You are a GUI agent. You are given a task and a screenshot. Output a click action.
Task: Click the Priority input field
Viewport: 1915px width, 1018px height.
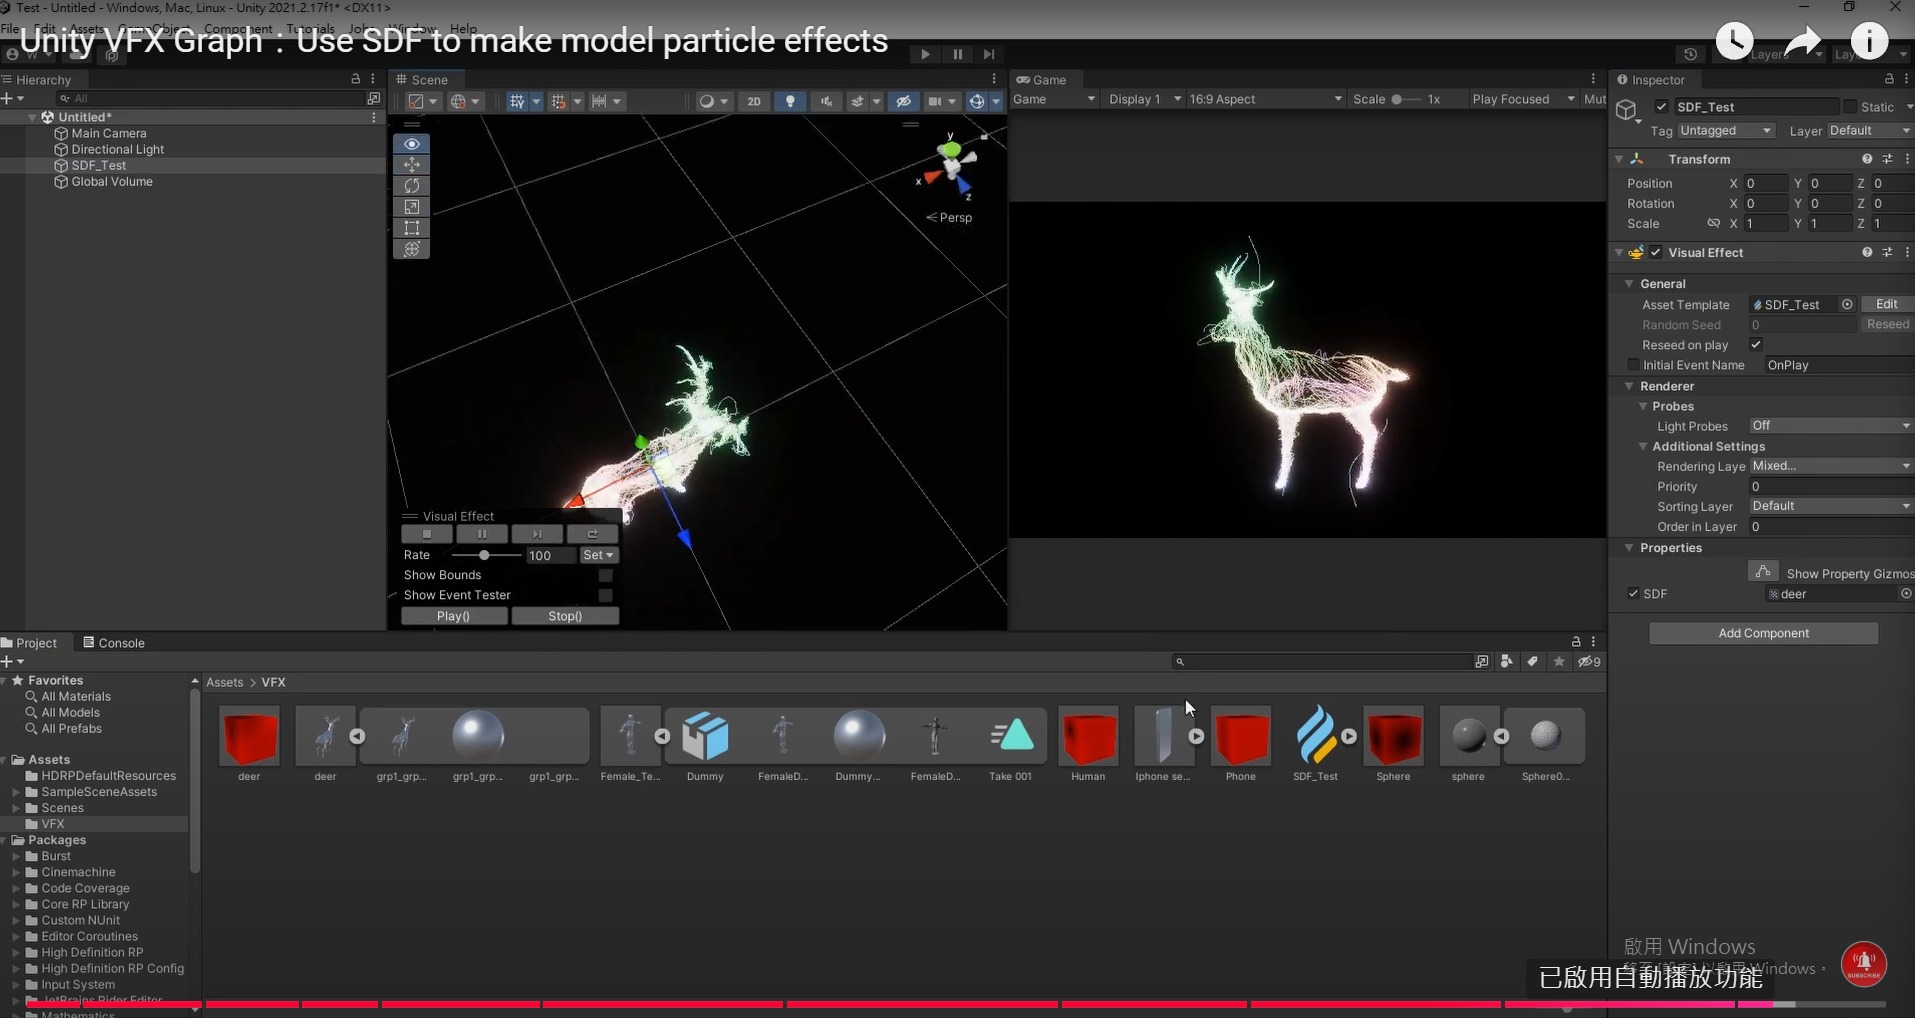[x=1831, y=487]
